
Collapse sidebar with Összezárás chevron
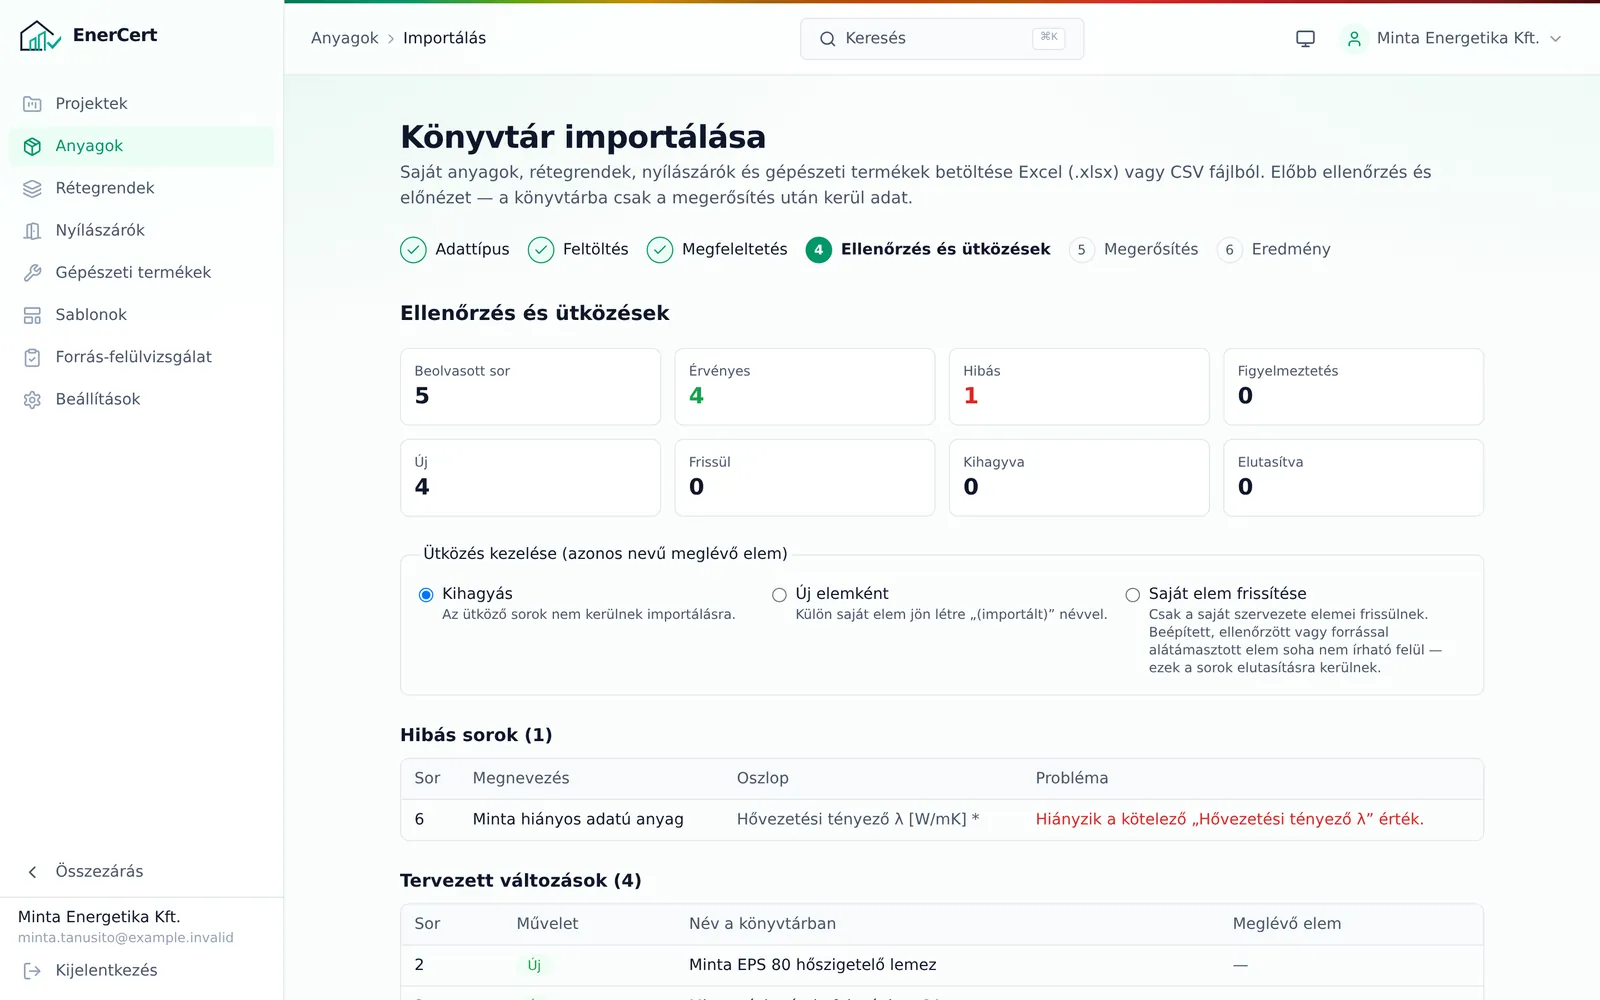32,872
